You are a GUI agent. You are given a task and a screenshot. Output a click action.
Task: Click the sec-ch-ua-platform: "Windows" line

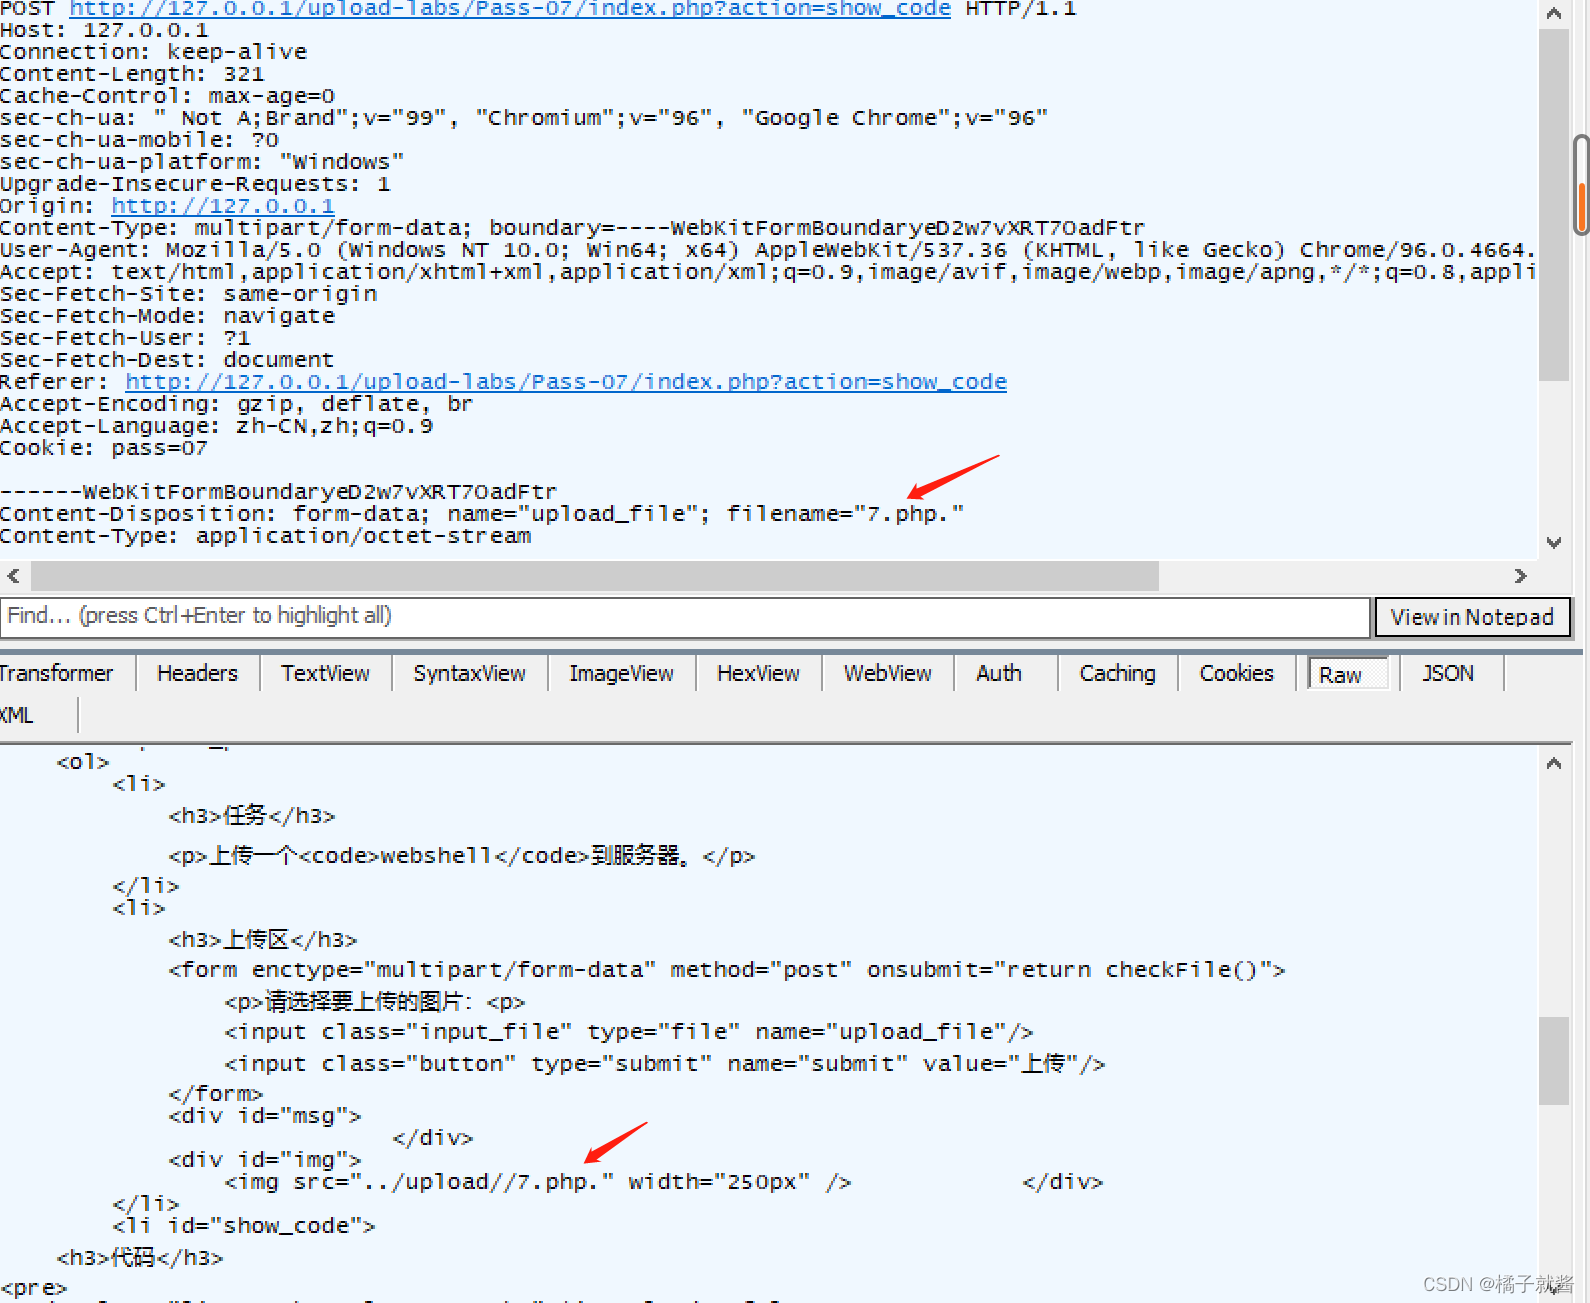202,162
